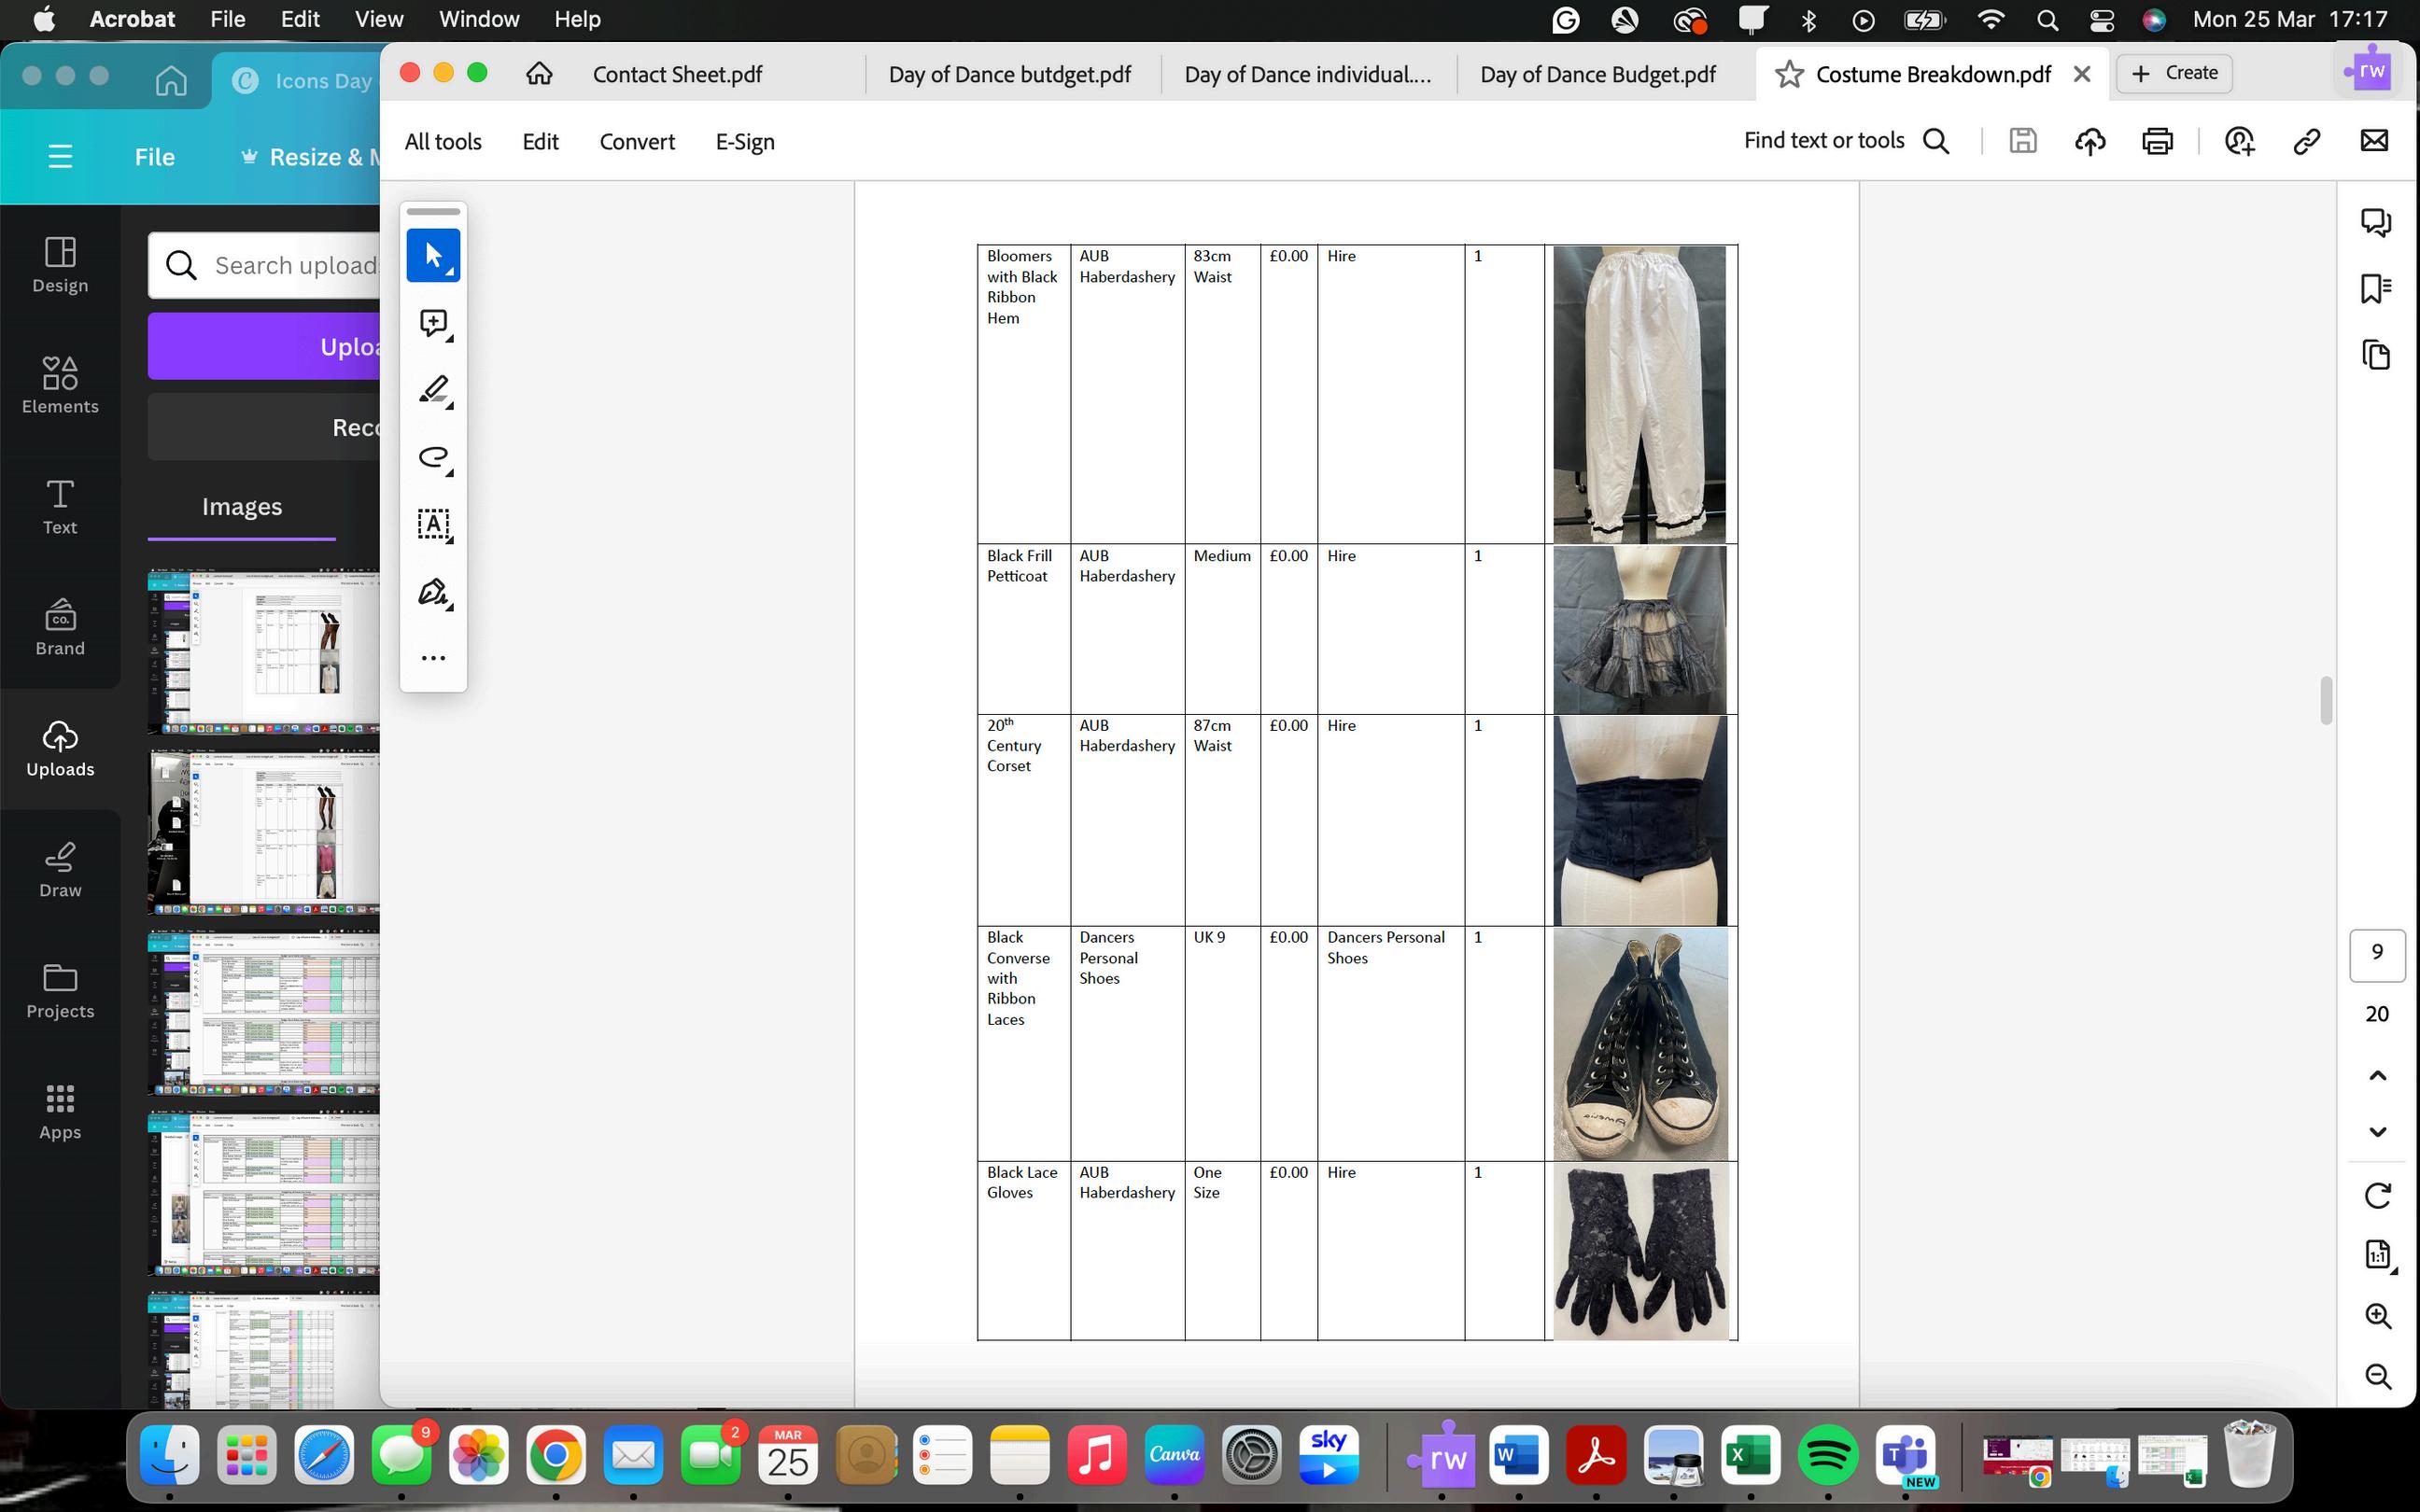Click the print icon in the toolbar
2420x1512 pixels.
(2157, 141)
